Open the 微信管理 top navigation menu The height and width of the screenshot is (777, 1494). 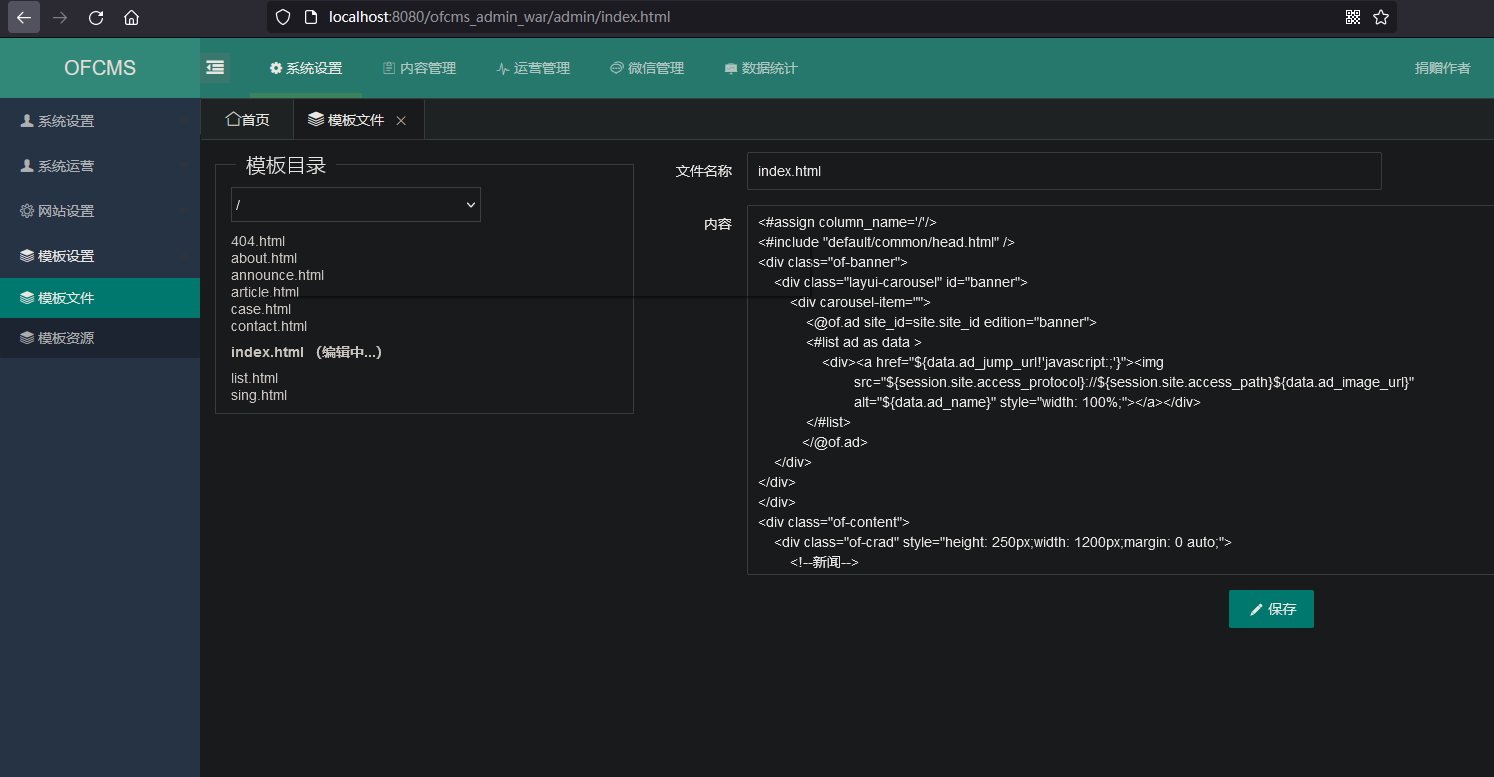tap(647, 68)
